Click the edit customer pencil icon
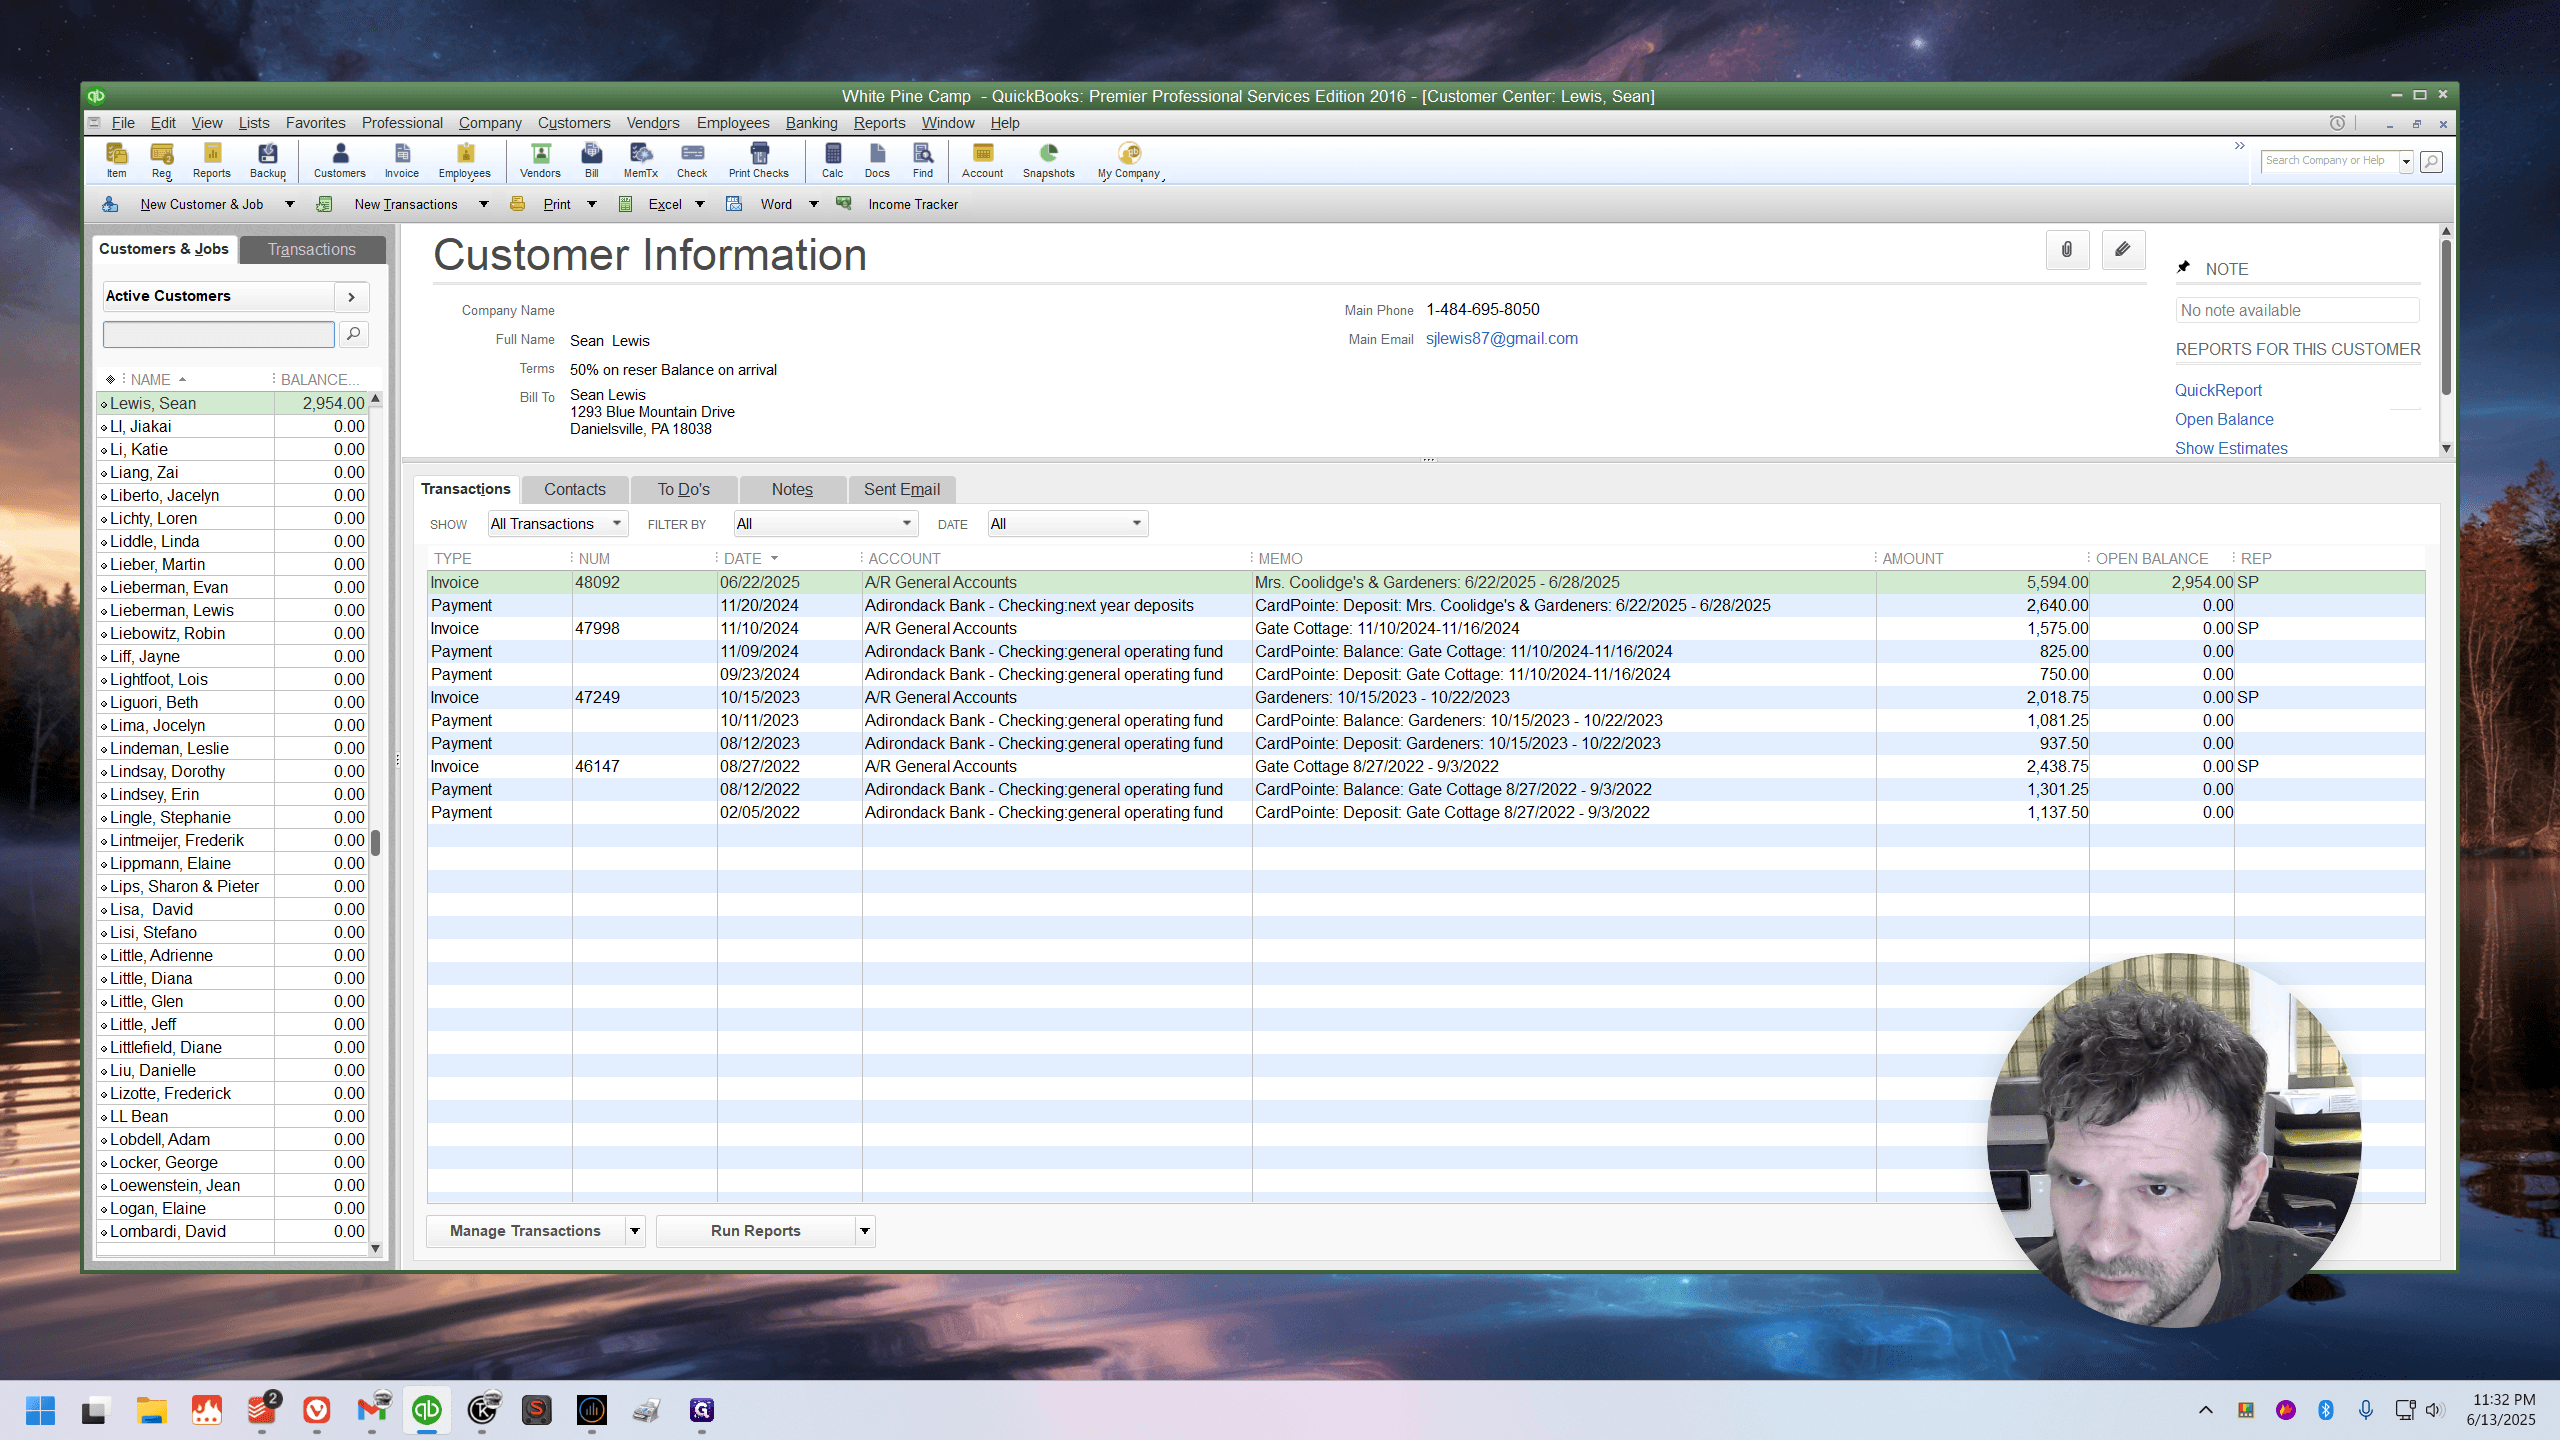Viewport: 2560px width, 1440px height. (2123, 250)
